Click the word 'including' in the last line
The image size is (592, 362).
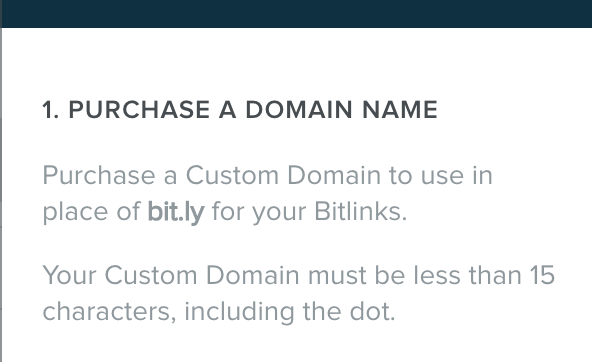239,313
